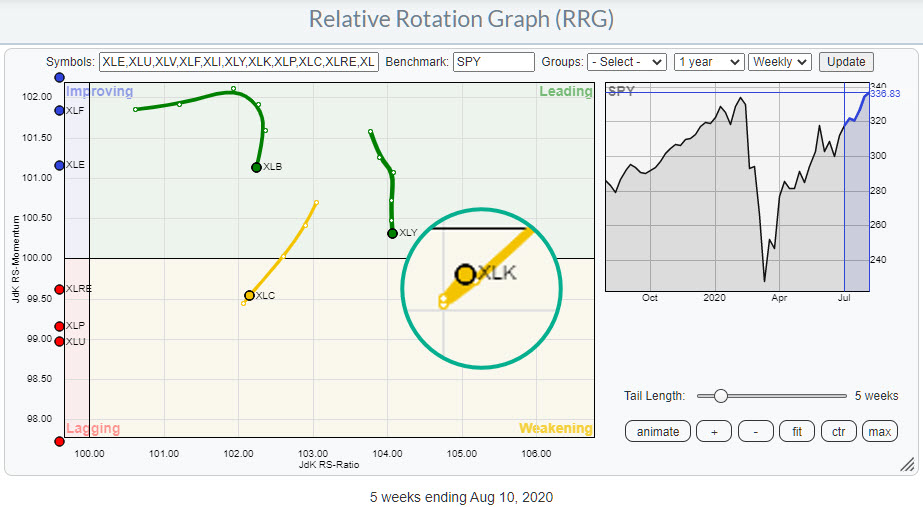Select the XLY green data point

tap(392, 233)
